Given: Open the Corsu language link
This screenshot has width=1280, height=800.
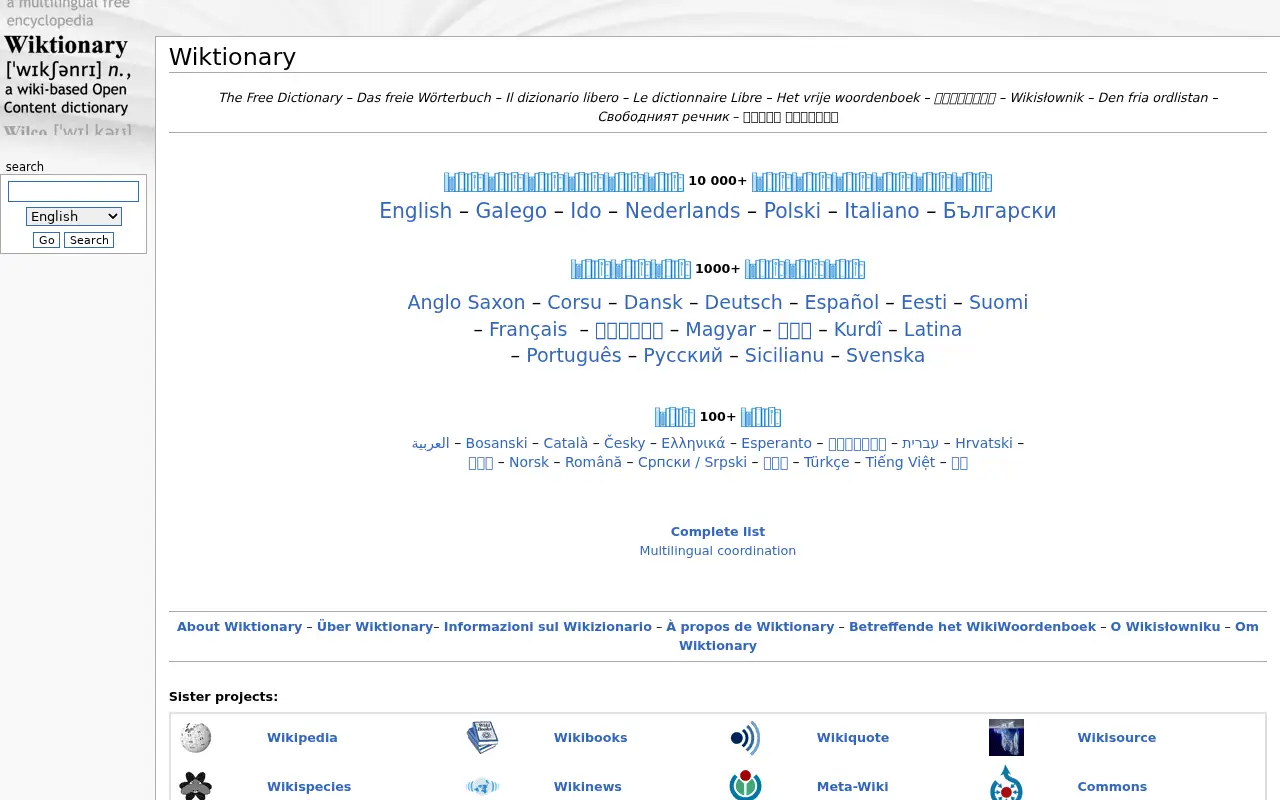Looking at the screenshot, I should [x=575, y=302].
